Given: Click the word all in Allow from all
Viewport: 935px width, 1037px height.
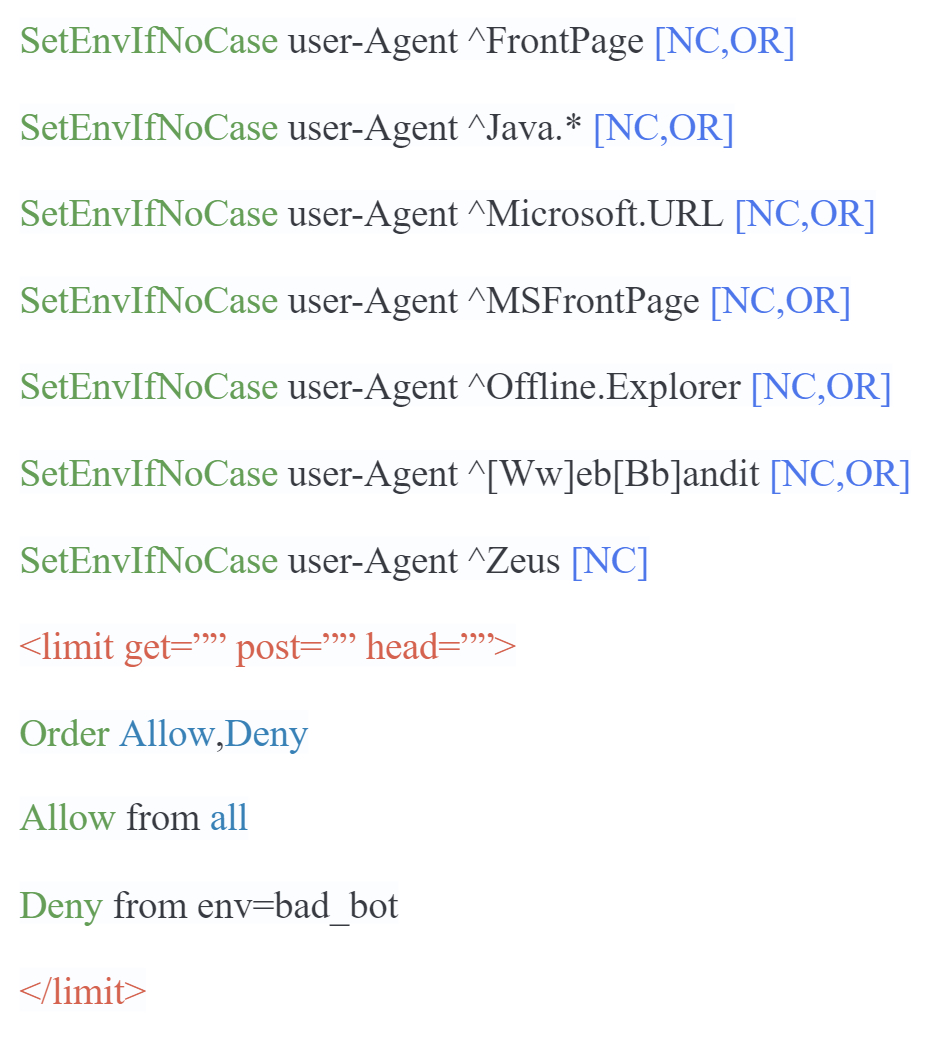Looking at the screenshot, I should coord(228,818).
